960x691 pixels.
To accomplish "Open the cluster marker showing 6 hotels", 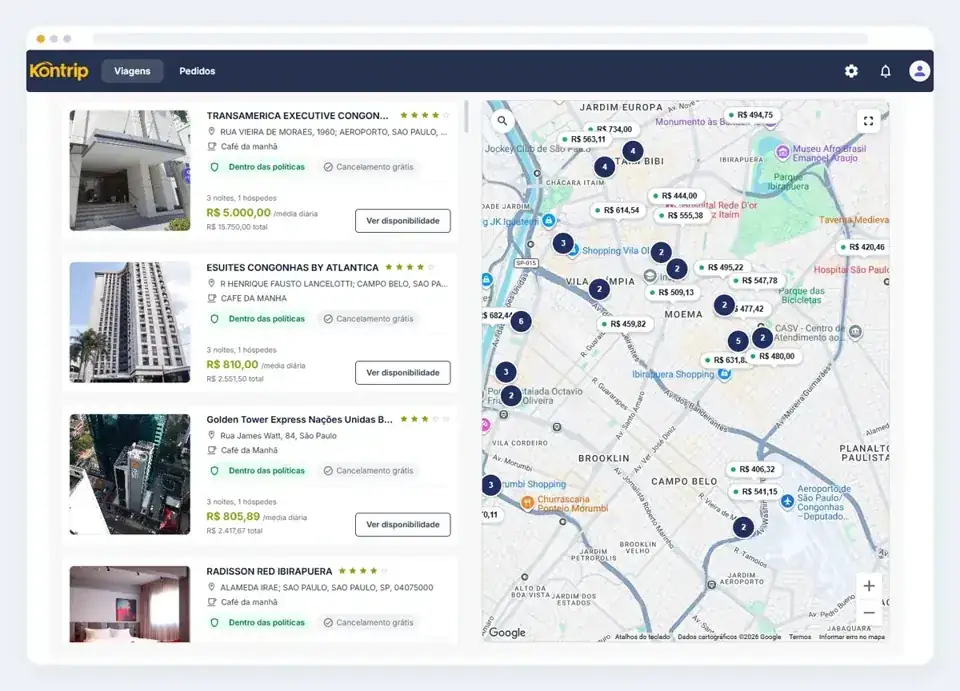I will click(521, 321).
